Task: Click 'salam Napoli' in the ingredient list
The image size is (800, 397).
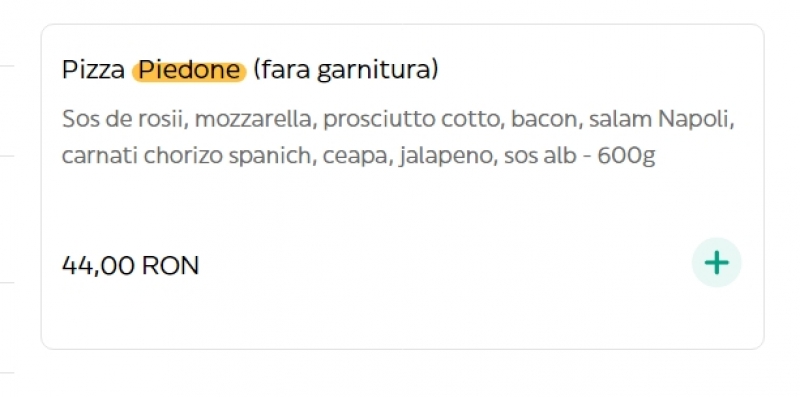Action: pos(661,120)
